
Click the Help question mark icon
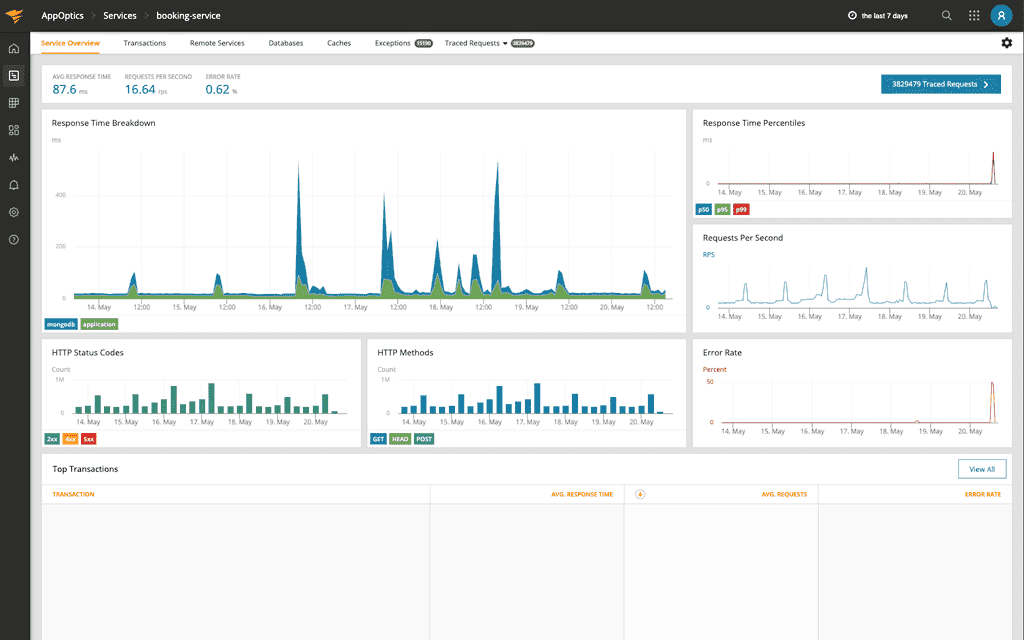[13, 239]
